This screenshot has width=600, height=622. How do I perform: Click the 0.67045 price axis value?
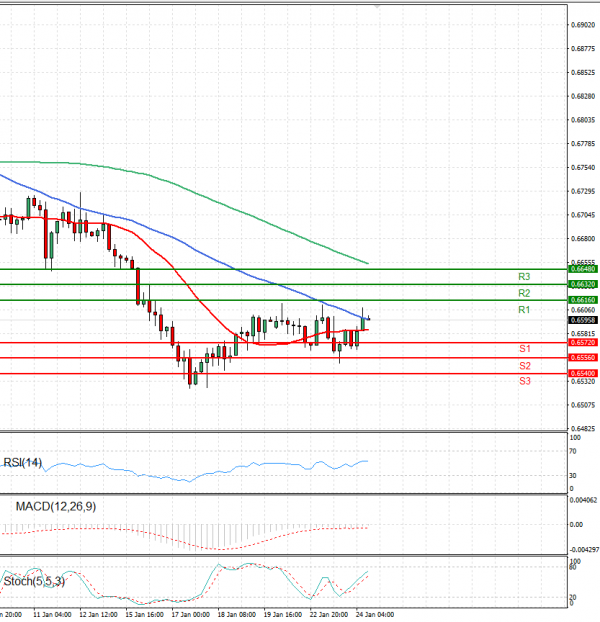583,215
